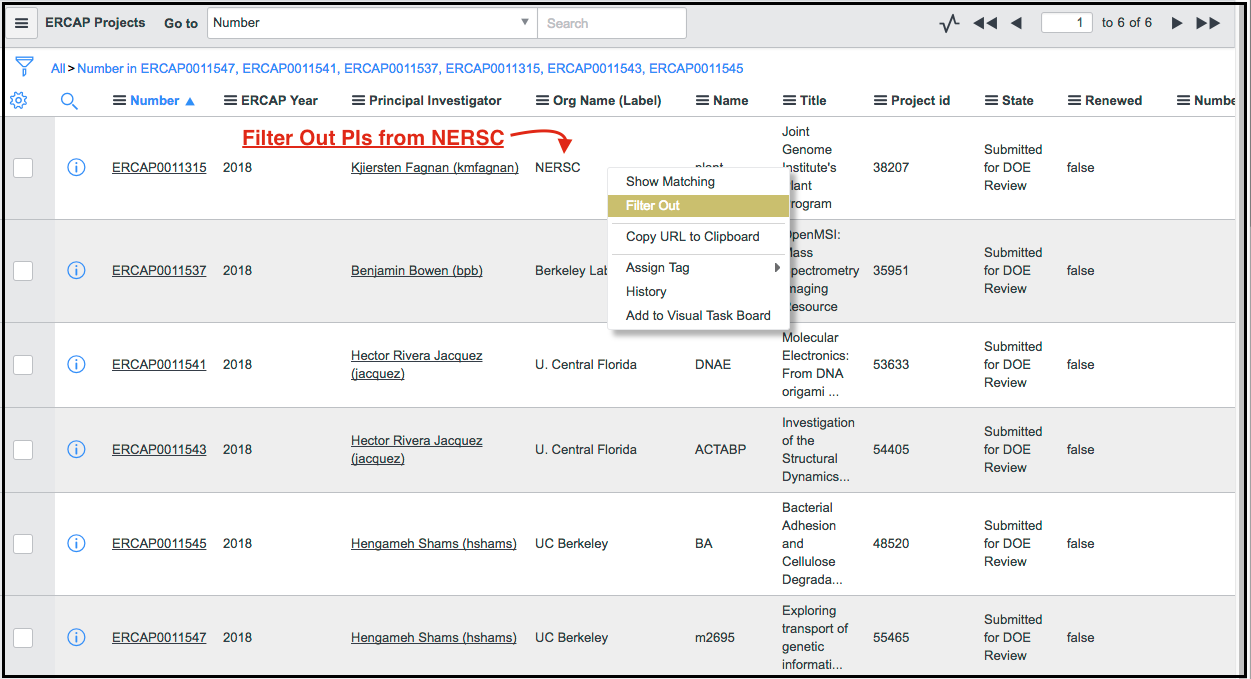Click the Search input field
Screen dimensions: 1251x679
click(611, 23)
